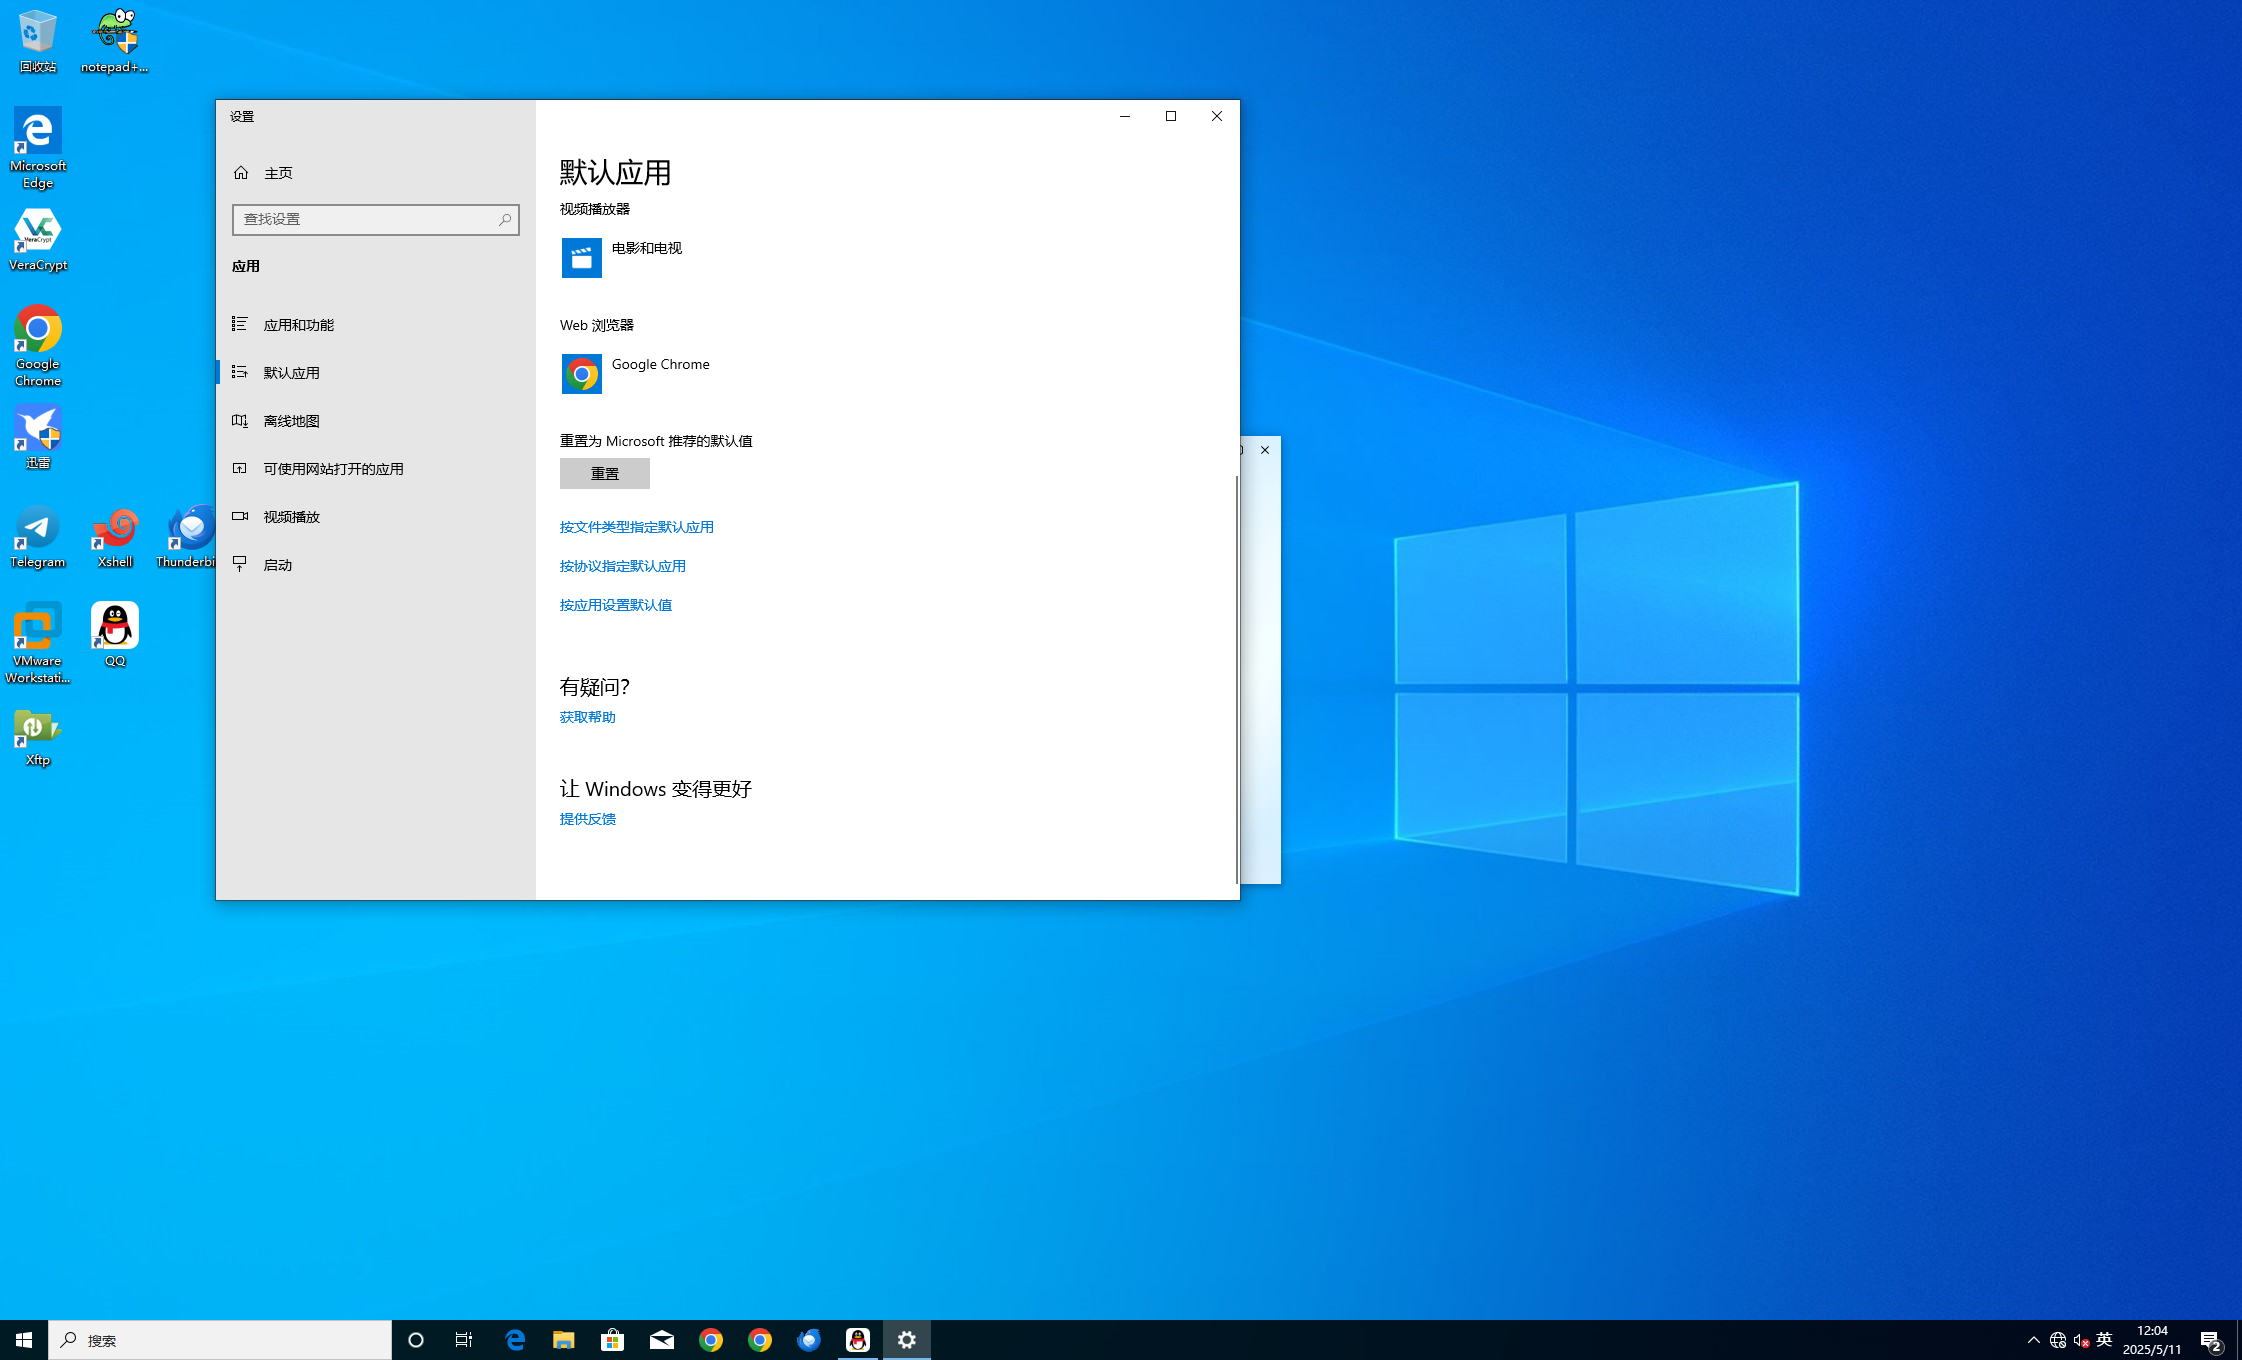Maximize the Settings window

tap(1171, 116)
